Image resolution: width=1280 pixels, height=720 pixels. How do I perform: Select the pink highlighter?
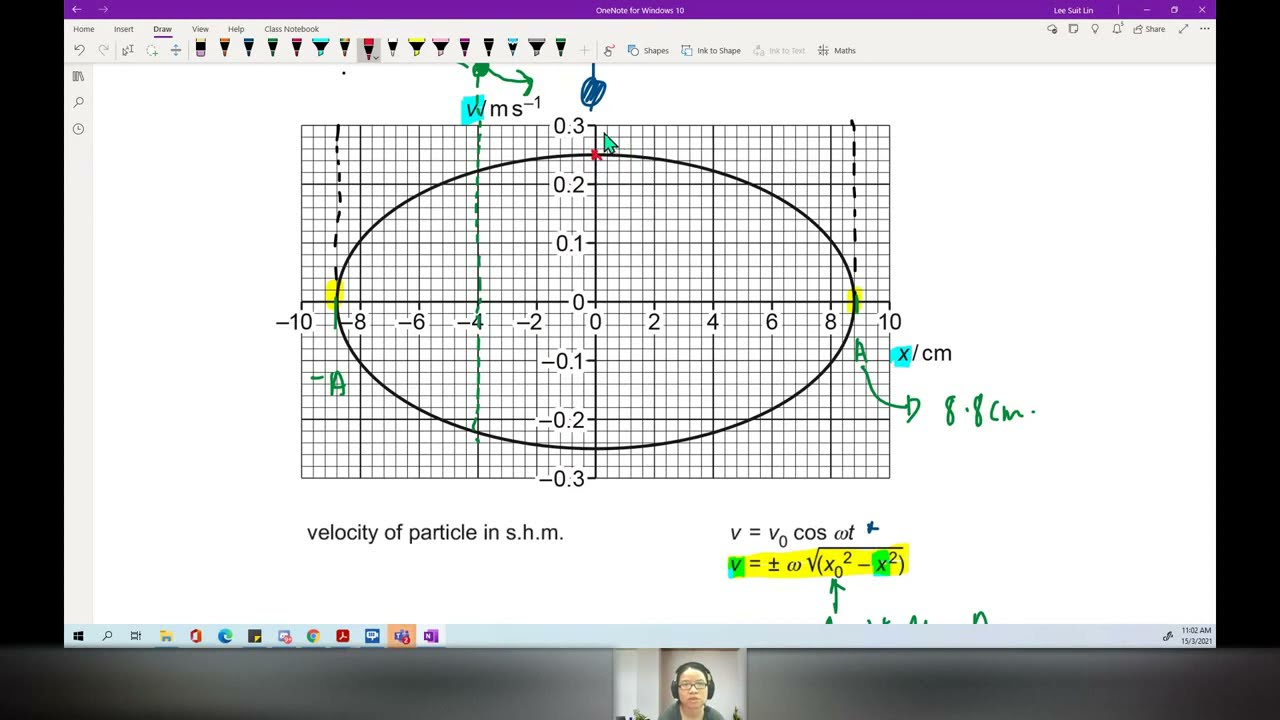click(441, 48)
